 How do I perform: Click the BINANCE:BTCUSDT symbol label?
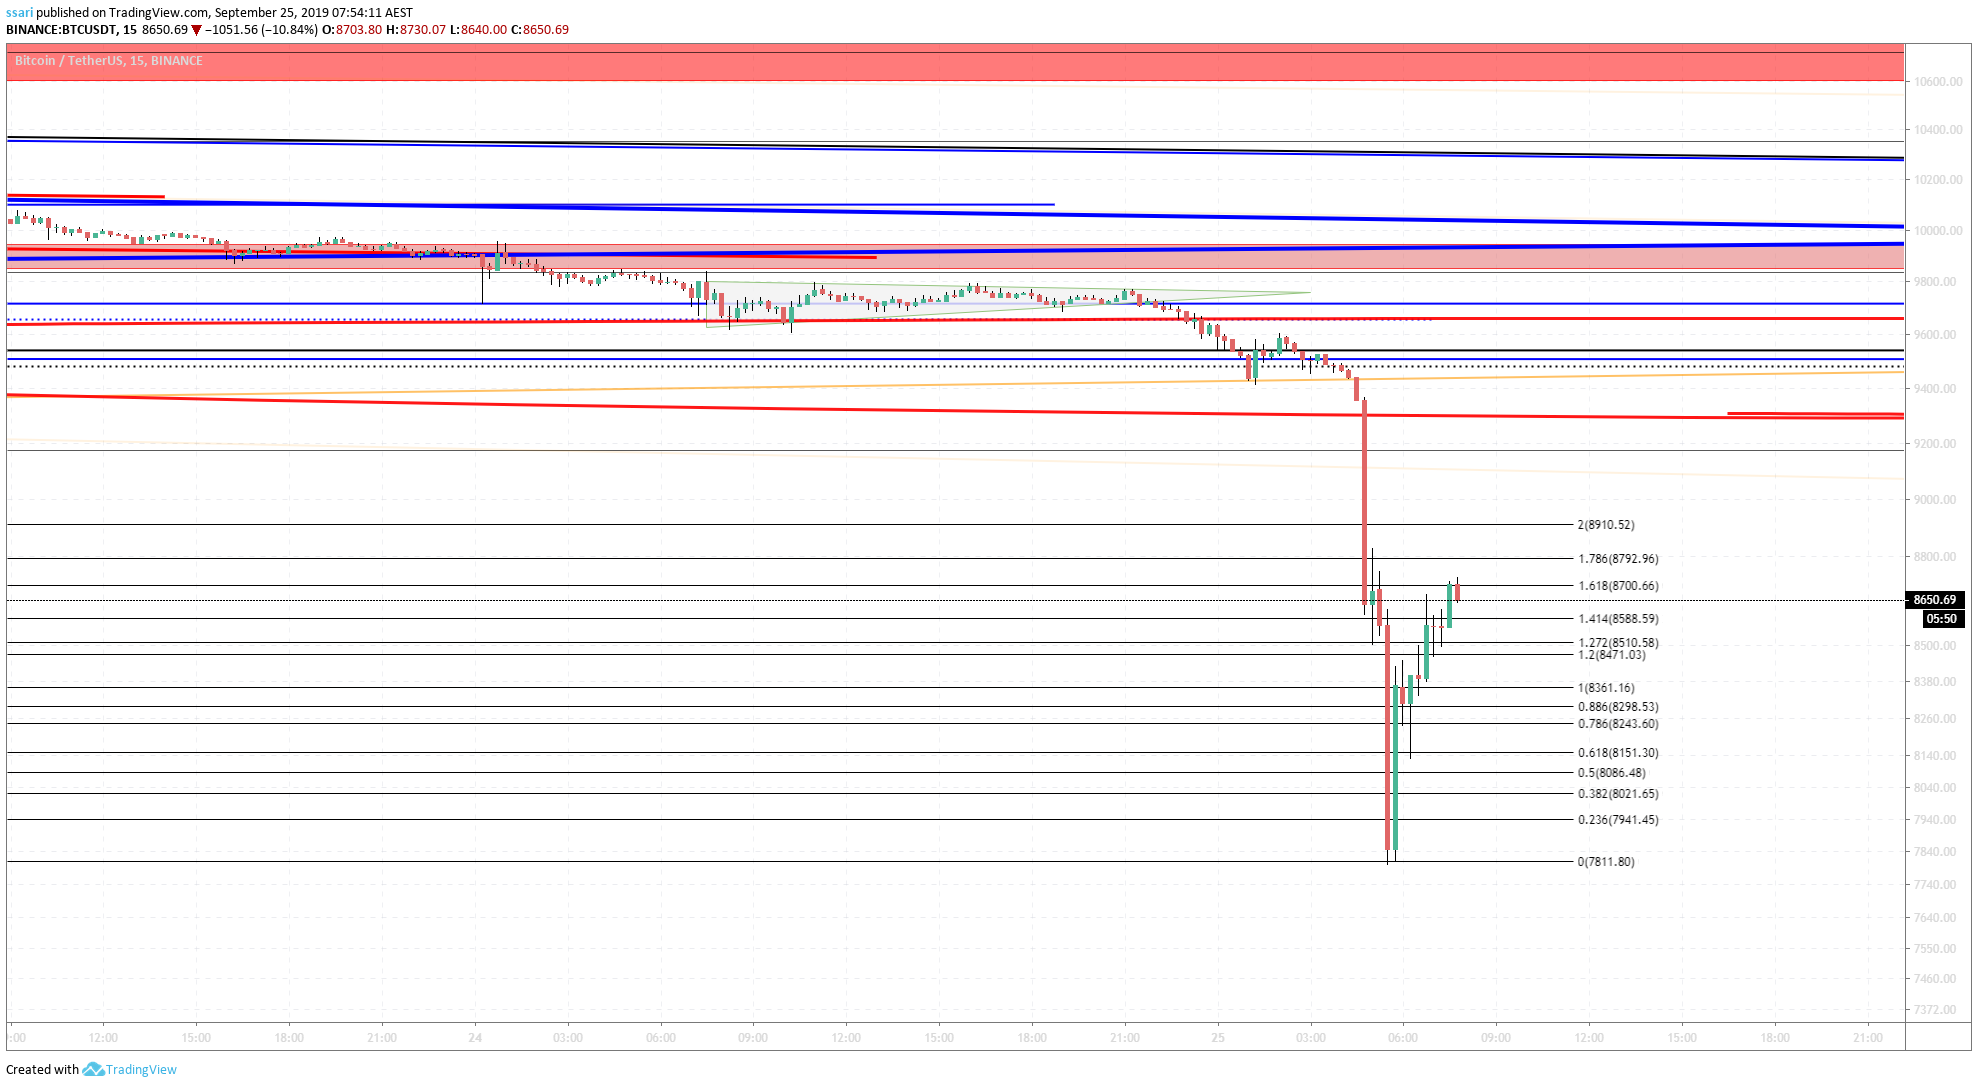(x=62, y=30)
